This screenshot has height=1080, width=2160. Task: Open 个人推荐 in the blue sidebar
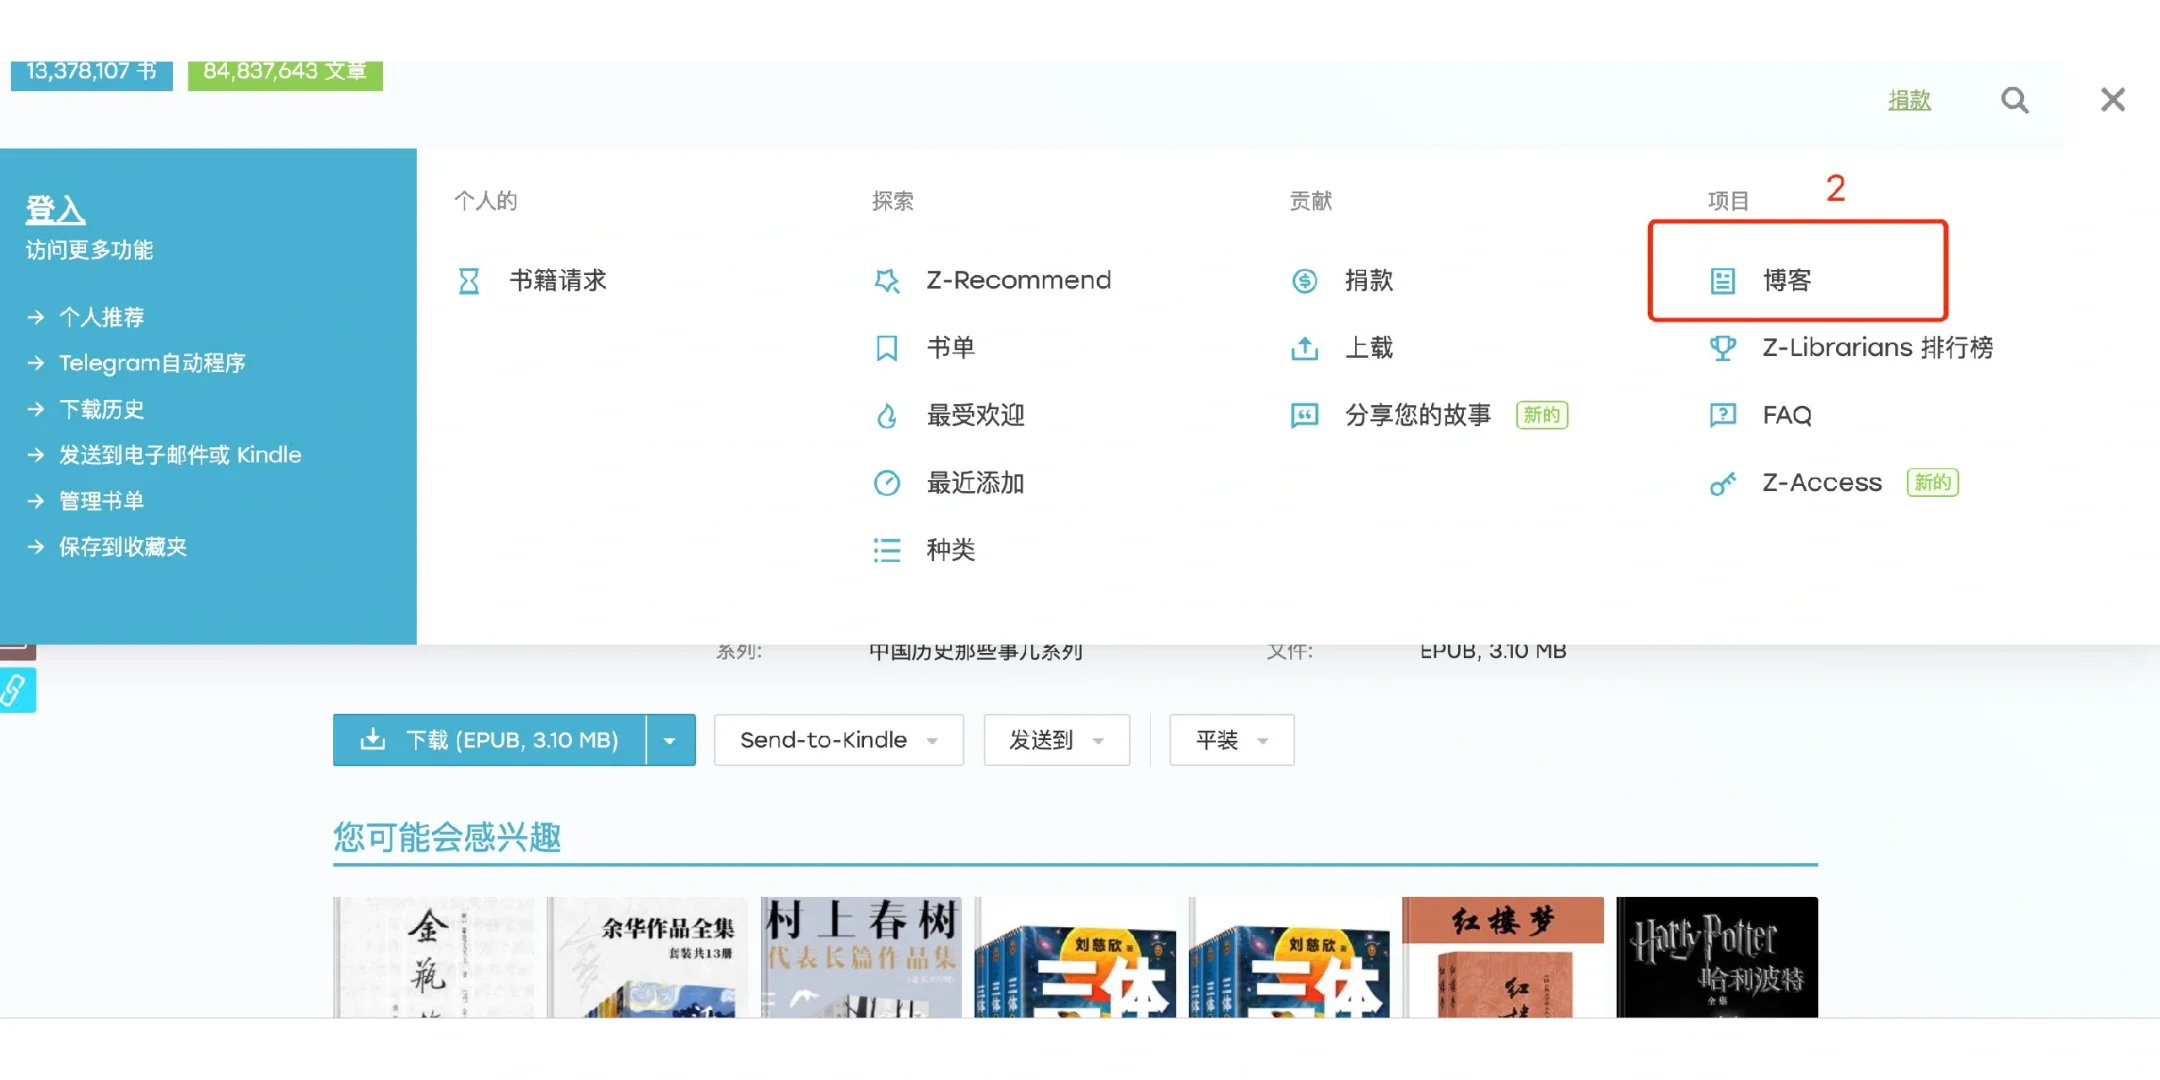coord(101,317)
